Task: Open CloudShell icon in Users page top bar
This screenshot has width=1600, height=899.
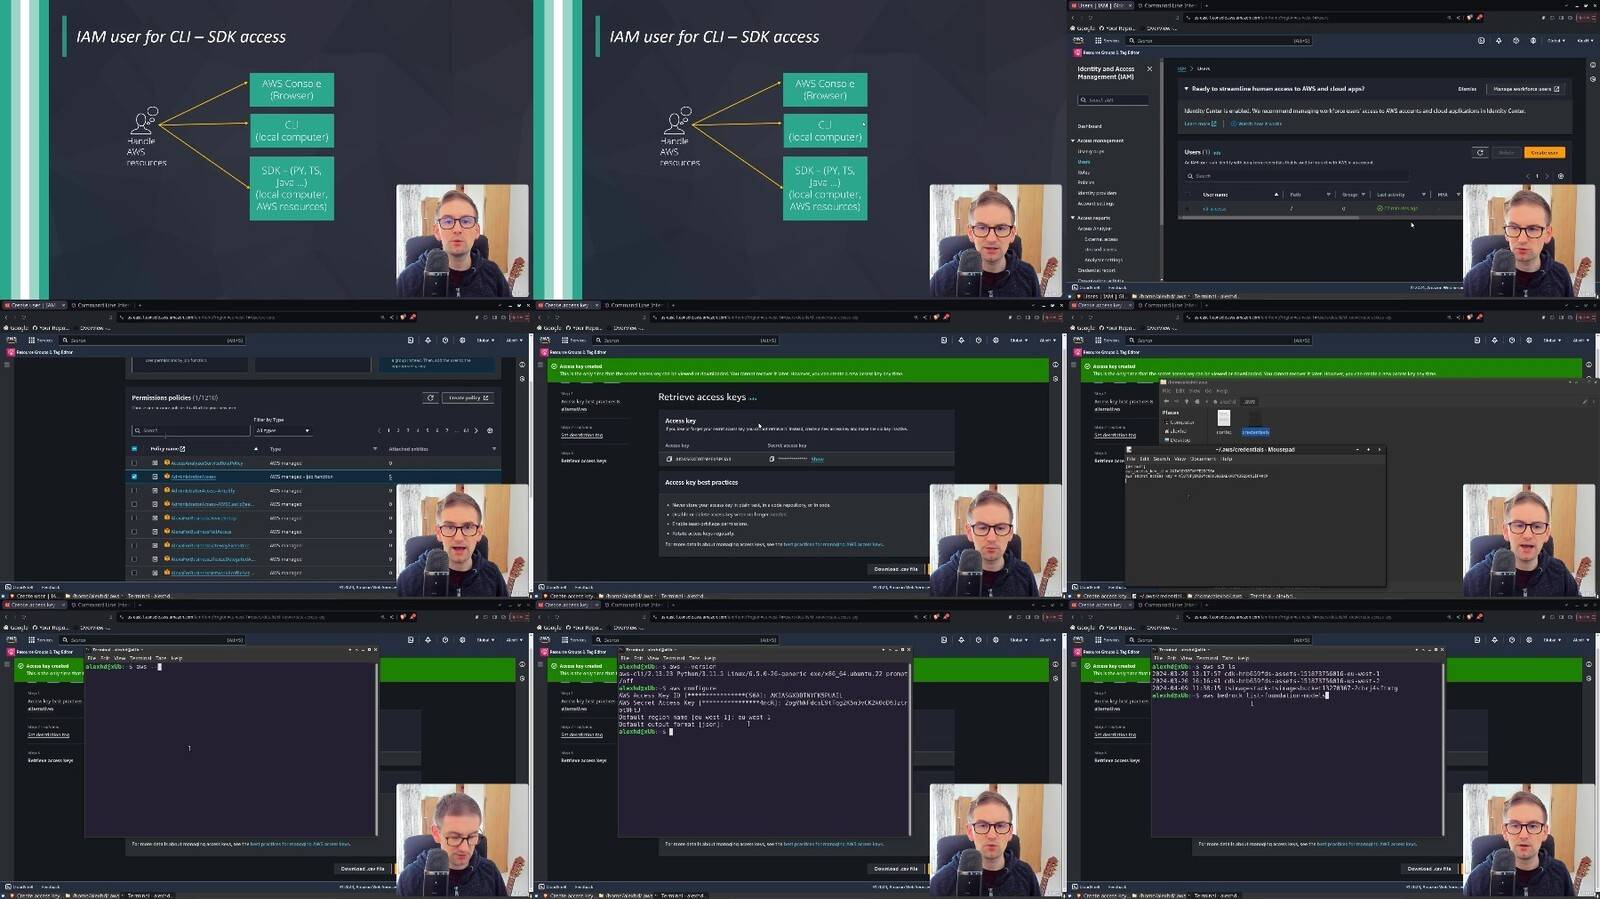Action: click(x=1481, y=41)
